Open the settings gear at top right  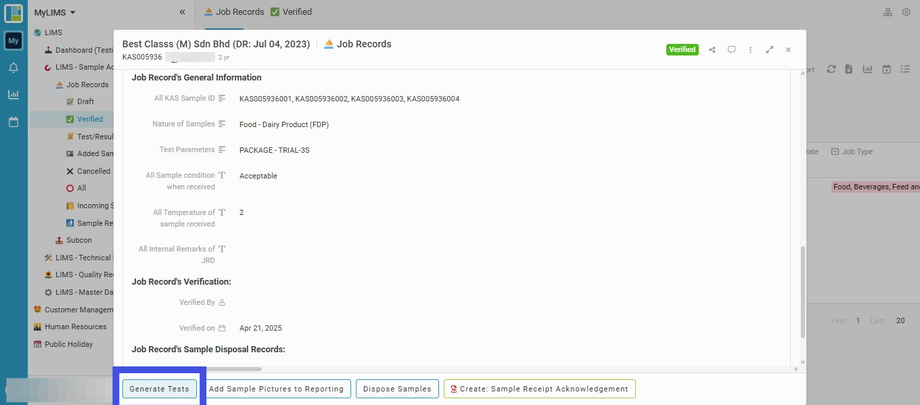coord(906,12)
